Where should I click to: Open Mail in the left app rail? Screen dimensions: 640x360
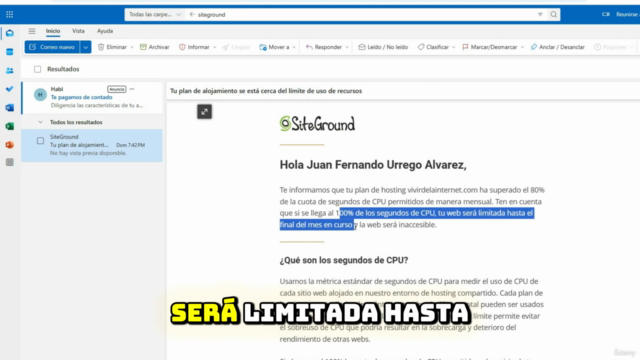pos(9,33)
